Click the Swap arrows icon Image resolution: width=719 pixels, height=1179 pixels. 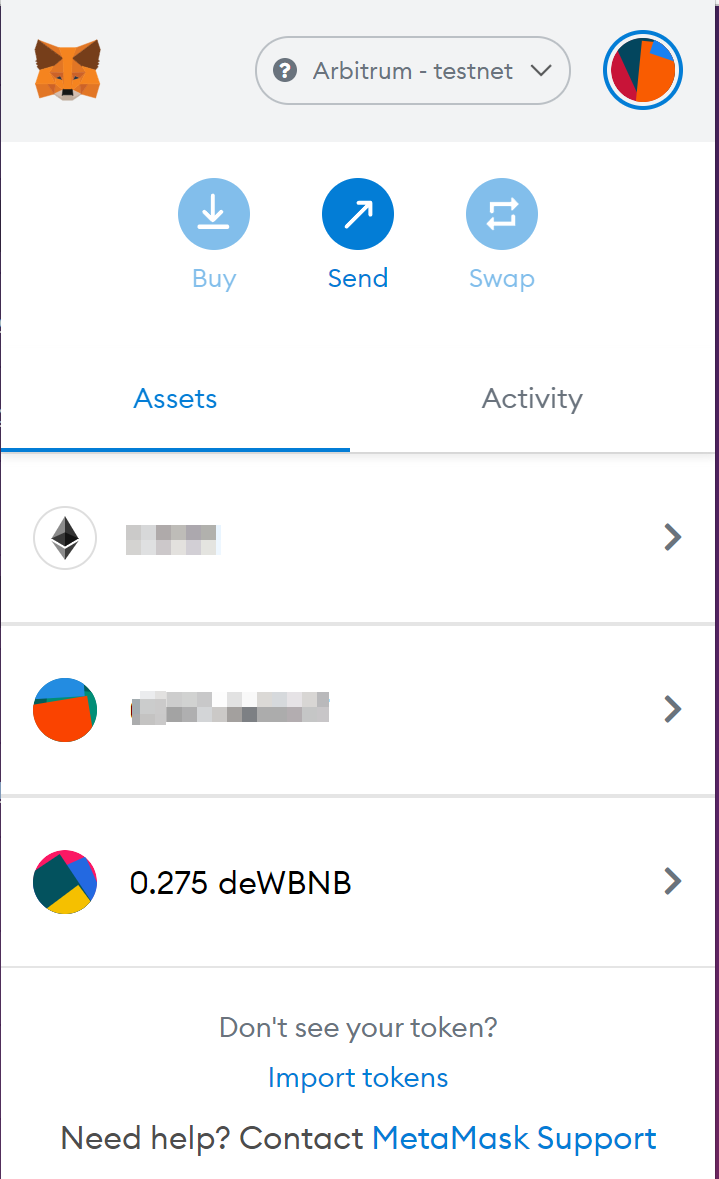click(x=501, y=213)
